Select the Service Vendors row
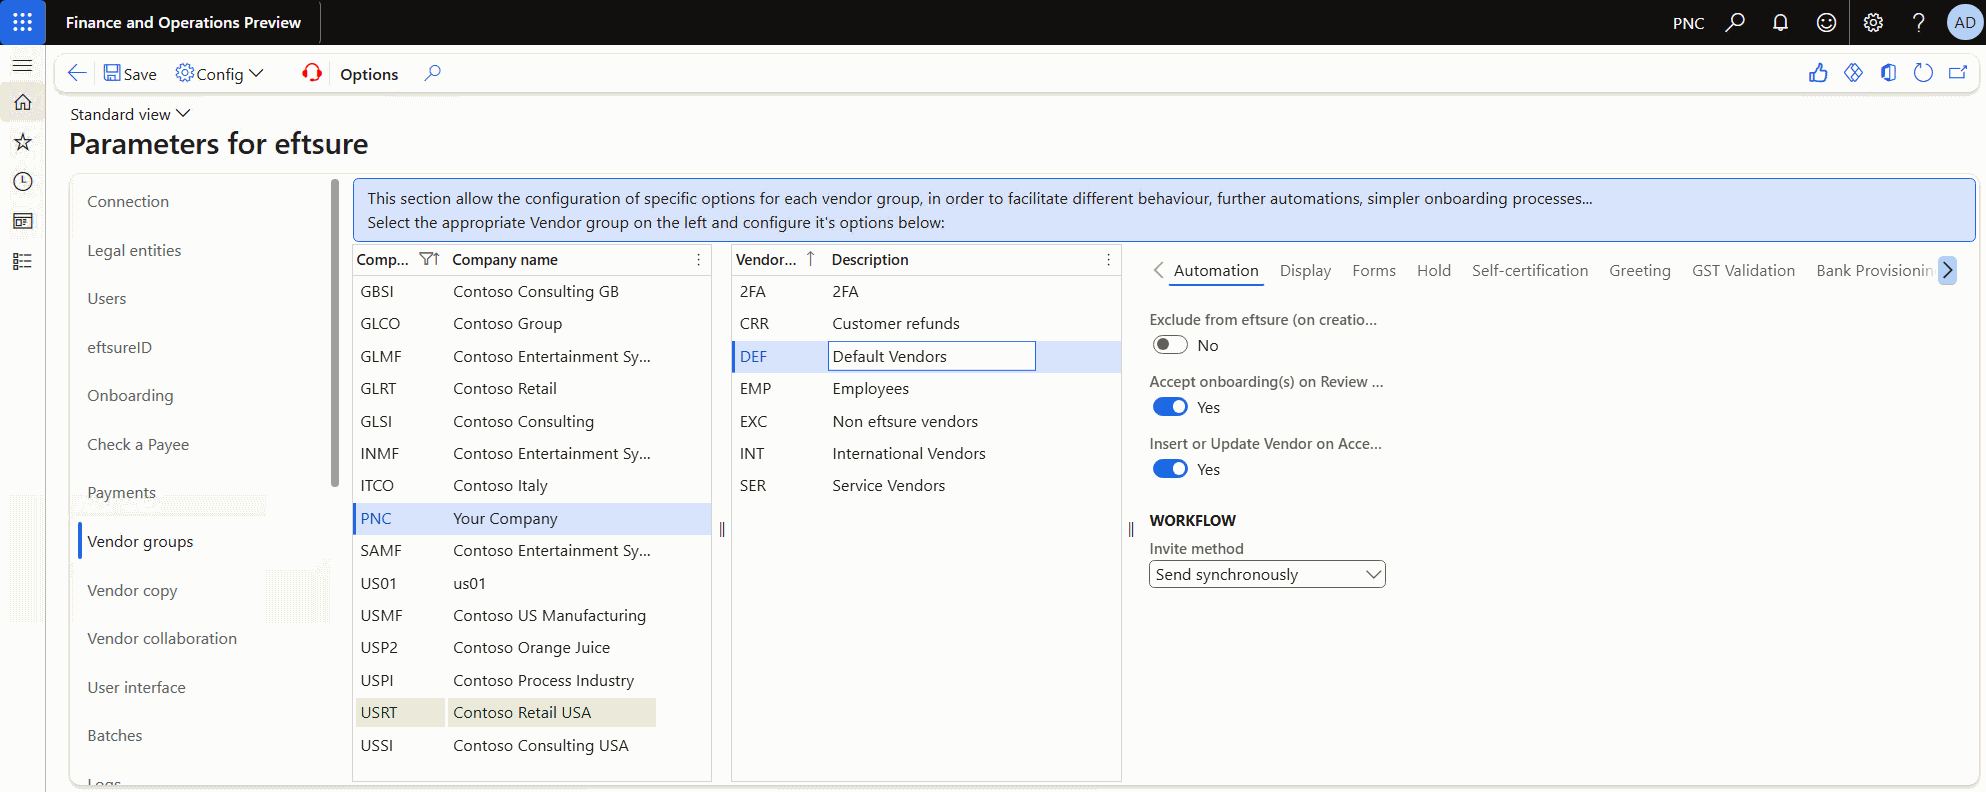The height and width of the screenshot is (792, 1986). [926, 485]
